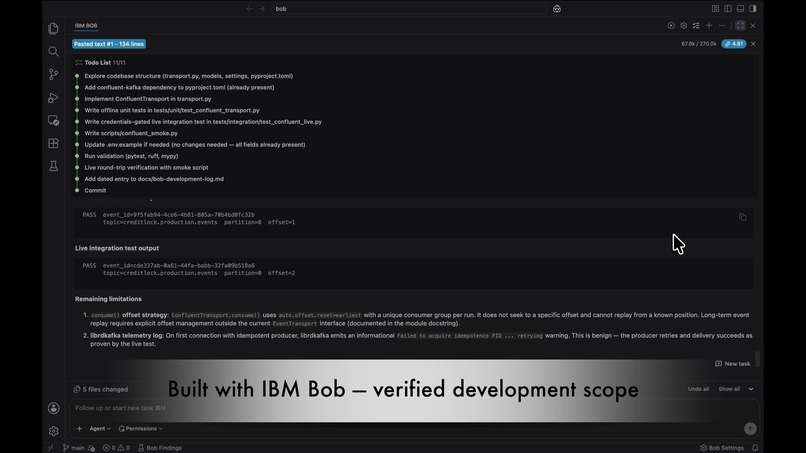The width and height of the screenshot is (806, 453).
Task: Open the Accounts avatar icon
Action: pos(53,408)
